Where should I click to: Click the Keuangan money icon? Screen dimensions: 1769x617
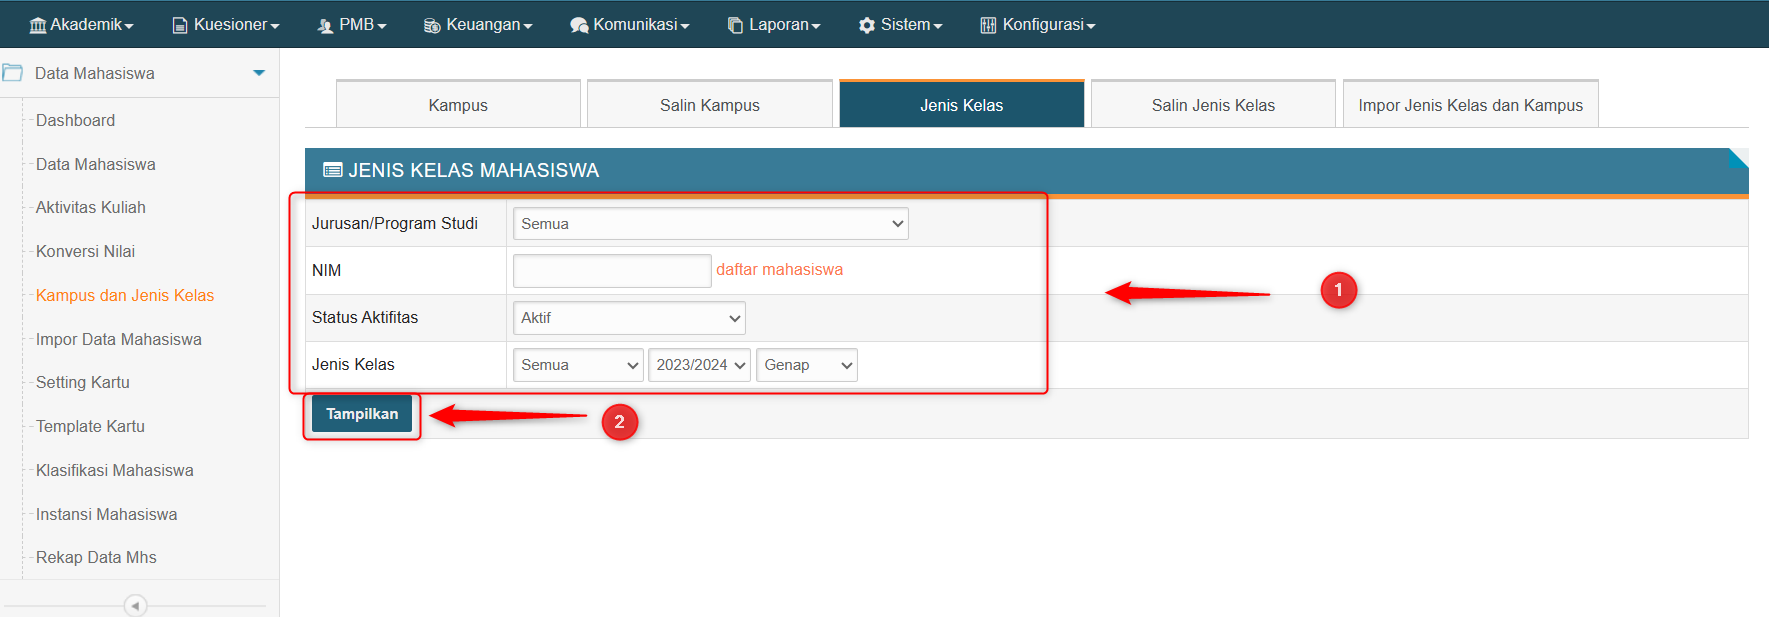pos(432,25)
